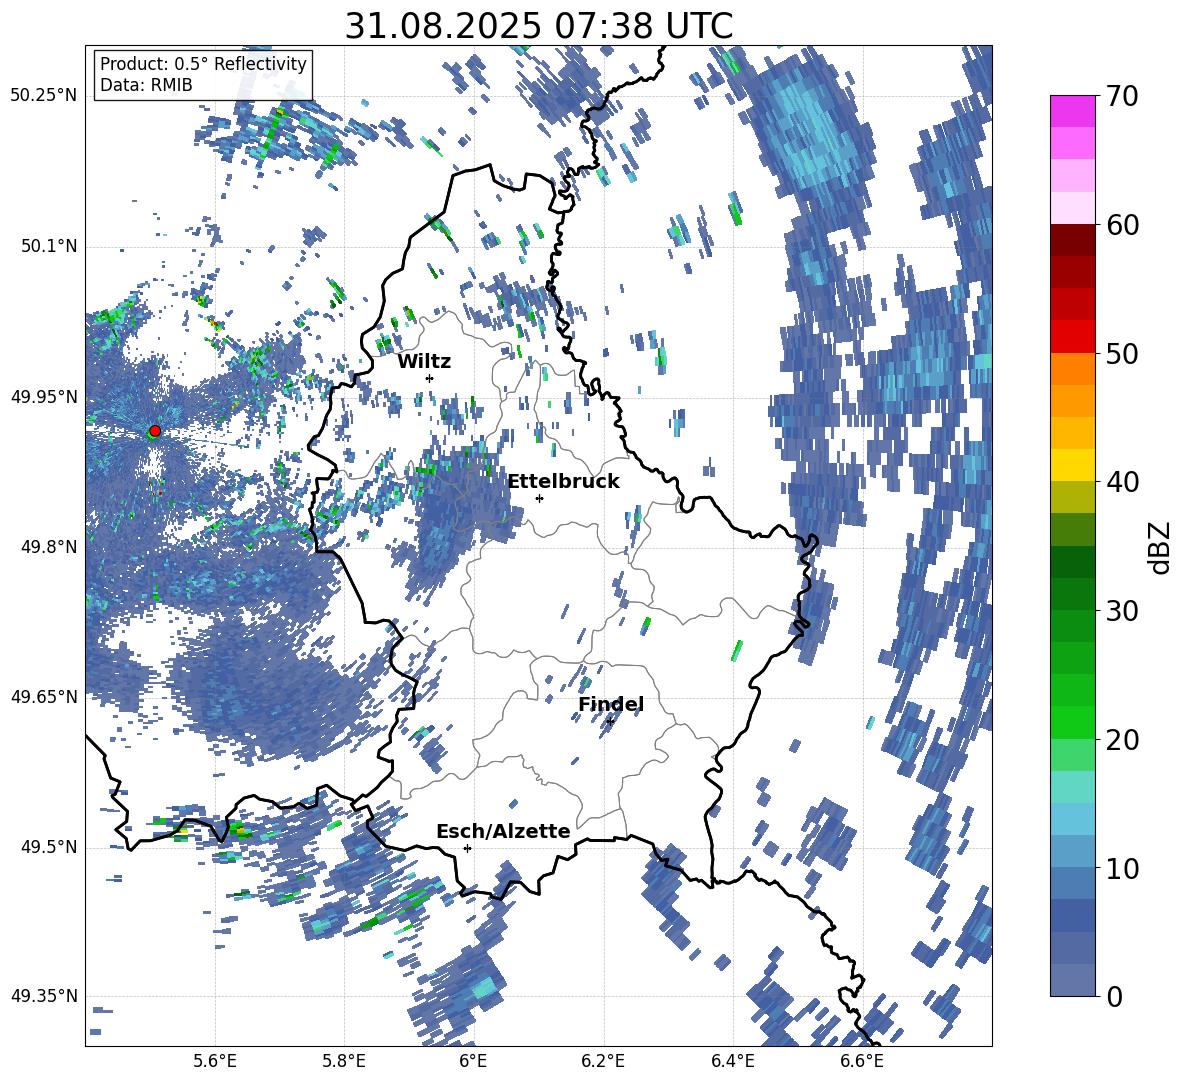Screen dimensions: 1184x1081
Task: Click the title 31.08.2025 07:38 UTC
Action: coord(538,26)
